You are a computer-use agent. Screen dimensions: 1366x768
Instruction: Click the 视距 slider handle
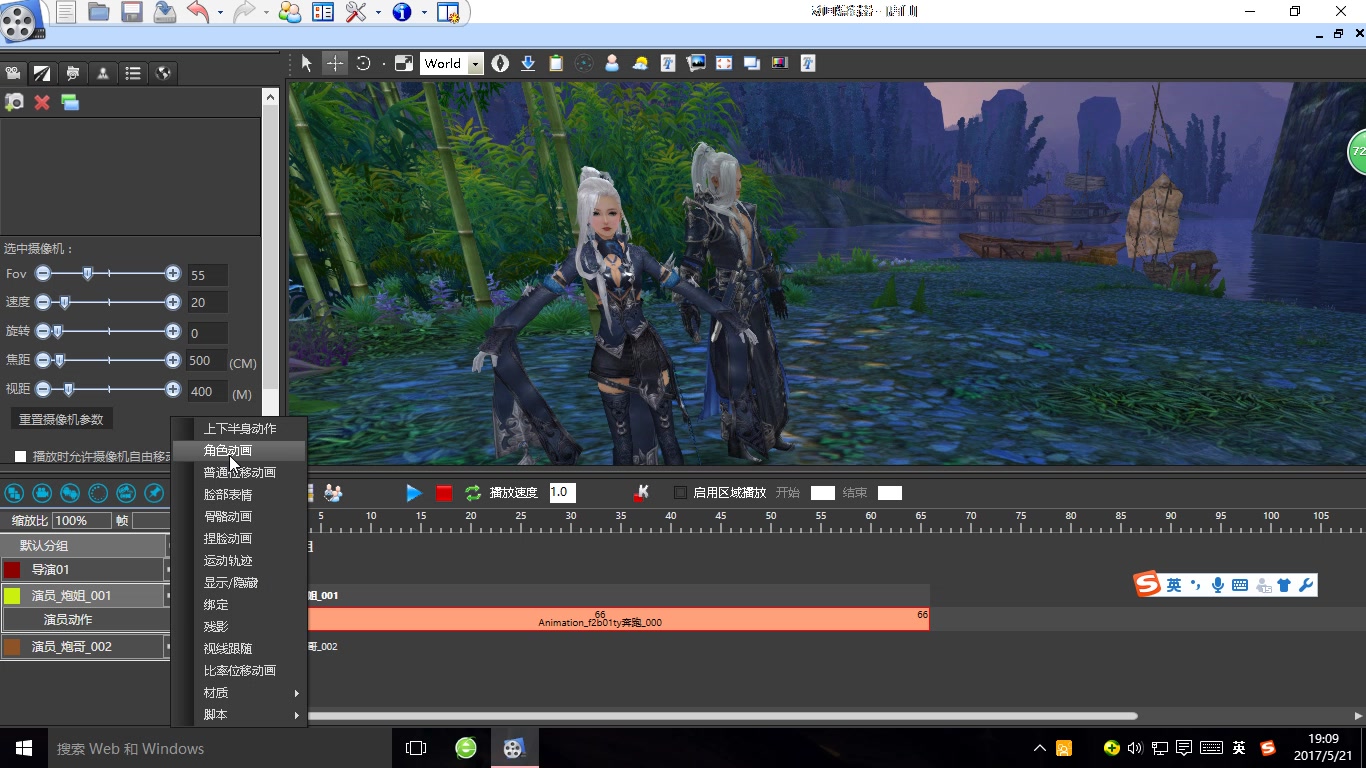[68, 389]
